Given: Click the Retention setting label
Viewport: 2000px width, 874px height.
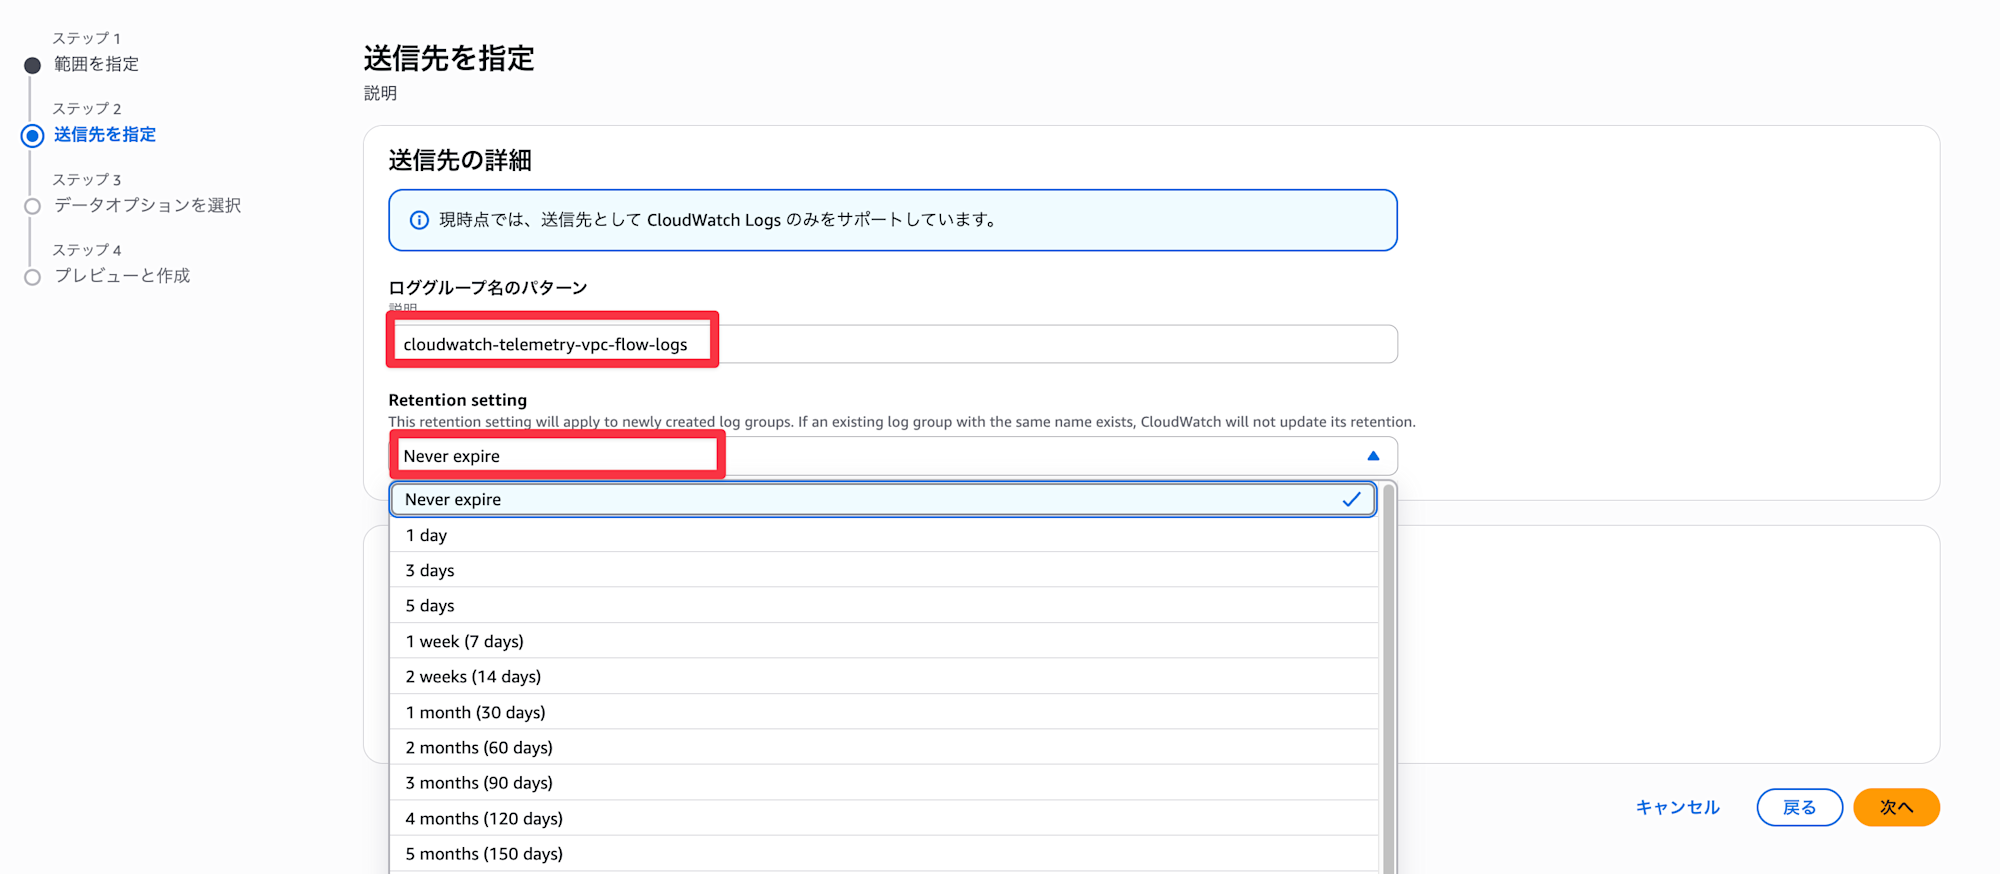Looking at the screenshot, I should point(457,400).
